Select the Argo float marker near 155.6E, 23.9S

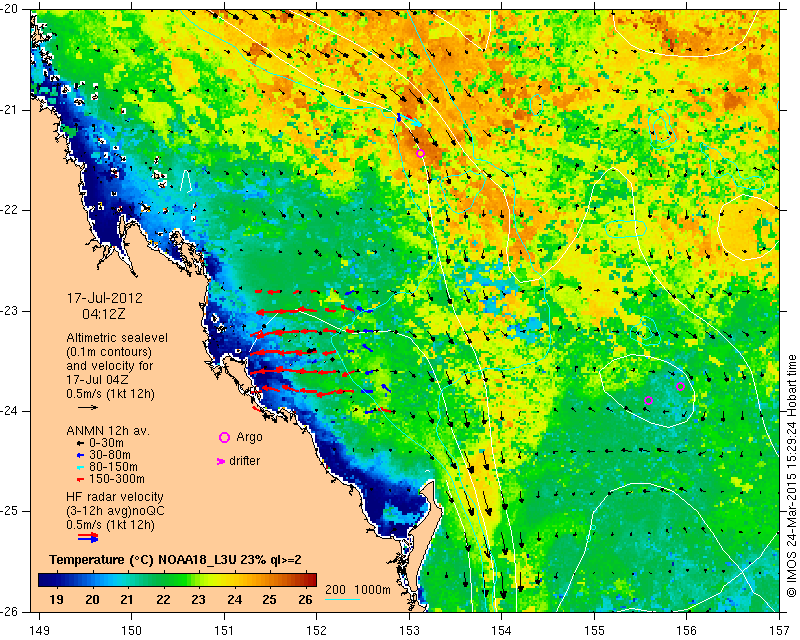pos(648,401)
